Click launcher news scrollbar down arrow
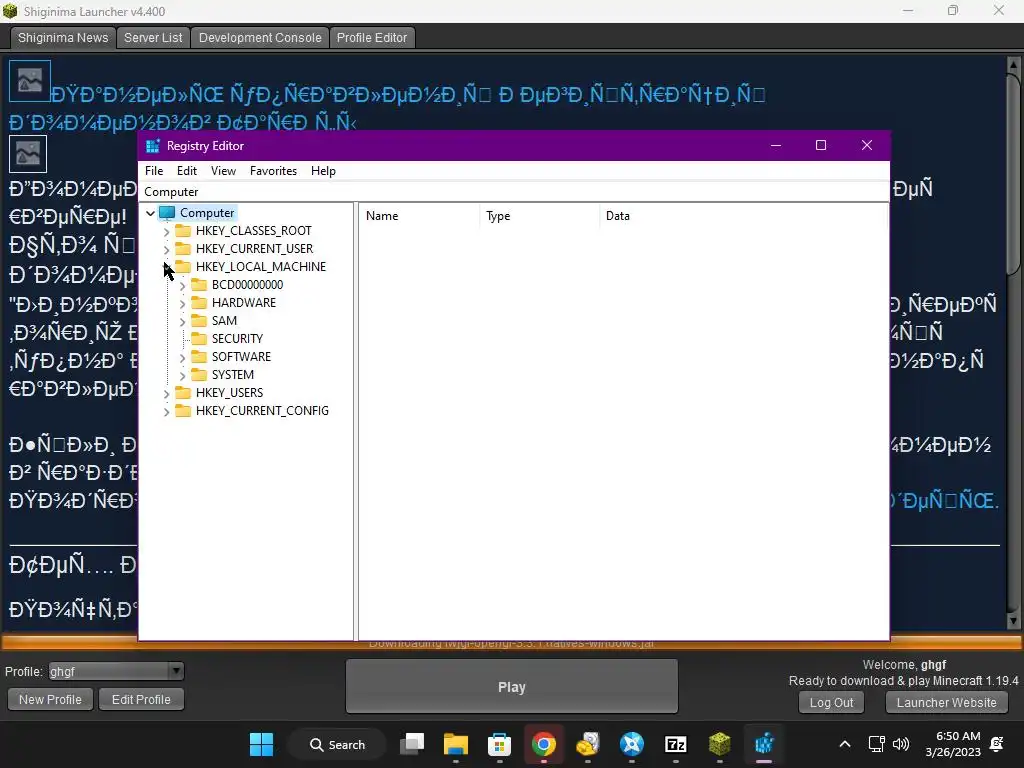Screen dimensions: 1024x768 pyautogui.click(x=1014, y=620)
